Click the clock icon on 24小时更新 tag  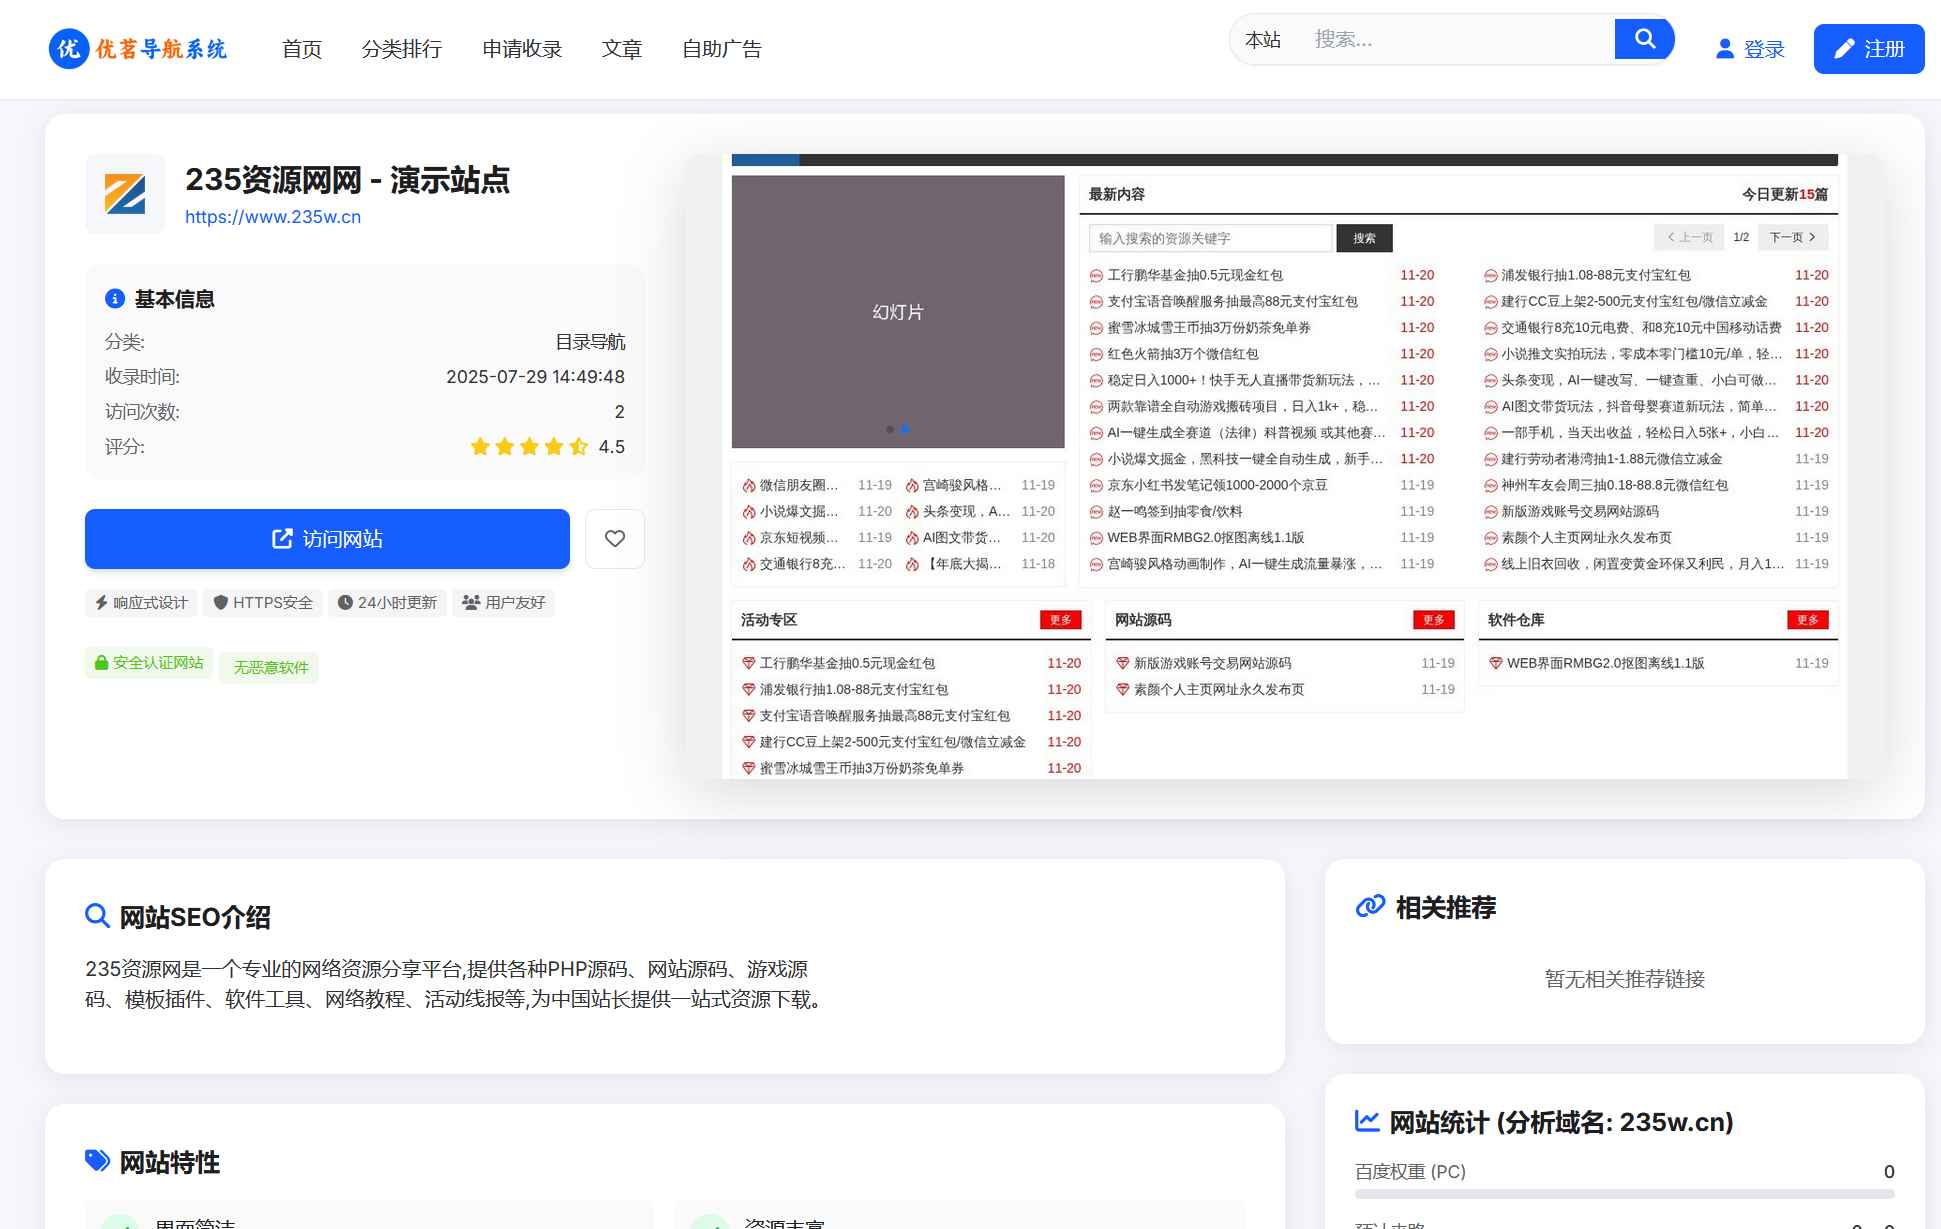tap(345, 602)
